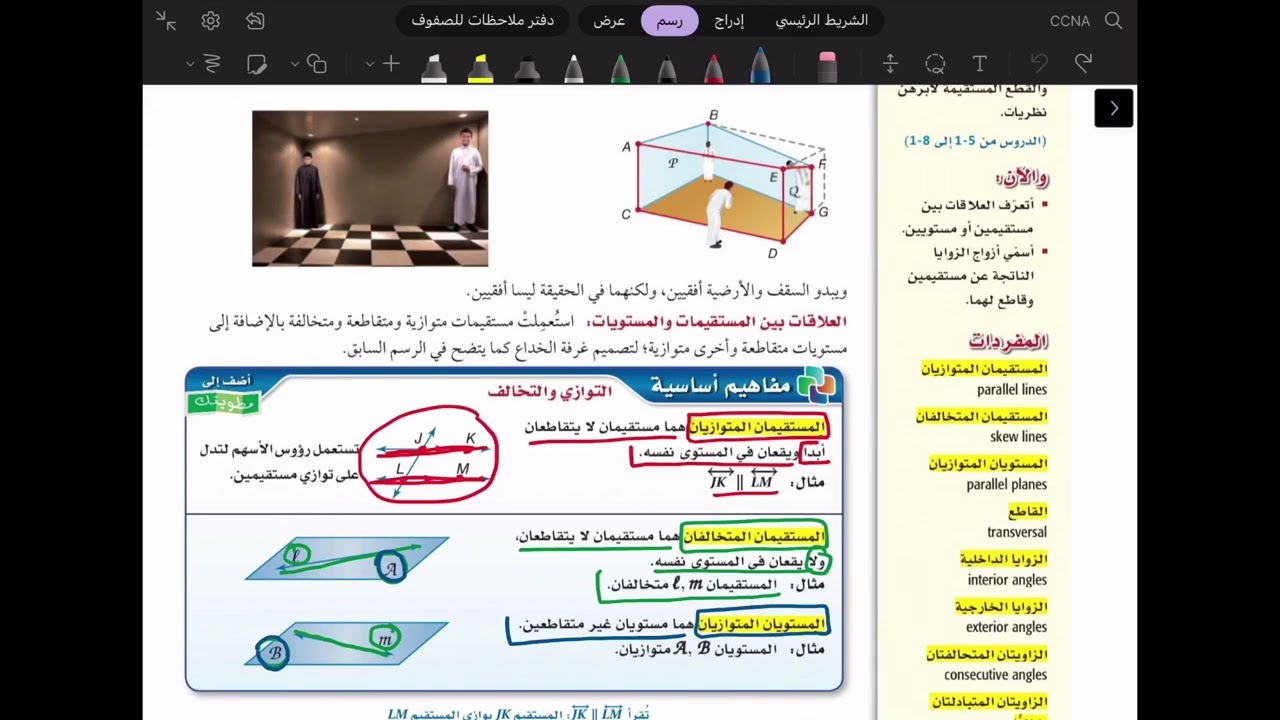This screenshot has height=720, width=1280.
Task: Click the redo arrow
Action: (x=1083, y=64)
